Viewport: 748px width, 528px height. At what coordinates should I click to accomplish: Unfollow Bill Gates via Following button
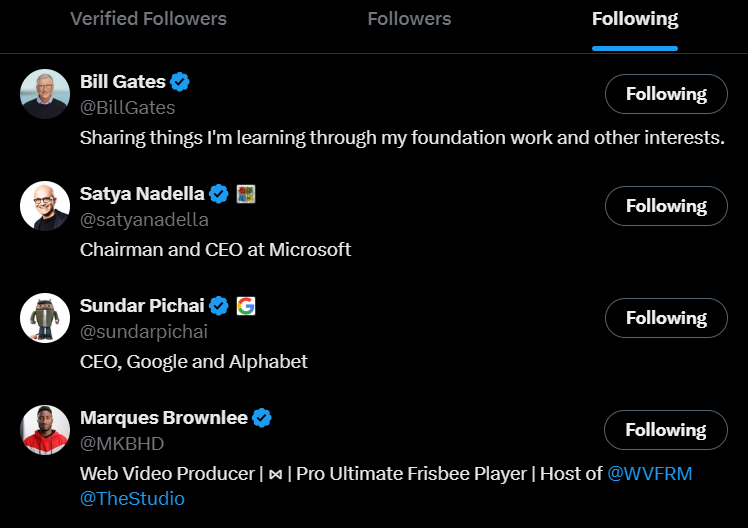(x=666, y=94)
